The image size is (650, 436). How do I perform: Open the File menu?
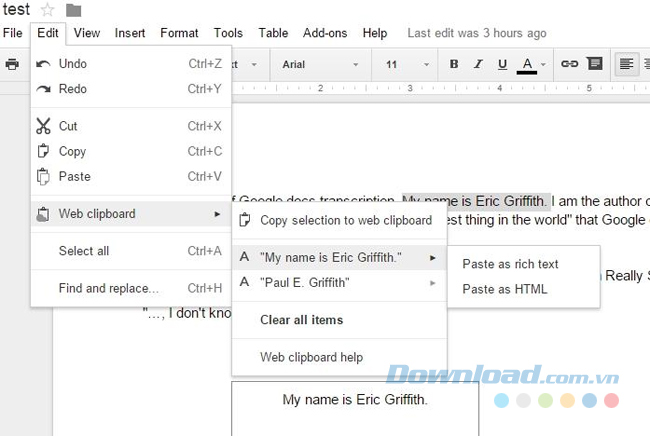[x=12, y=33]
